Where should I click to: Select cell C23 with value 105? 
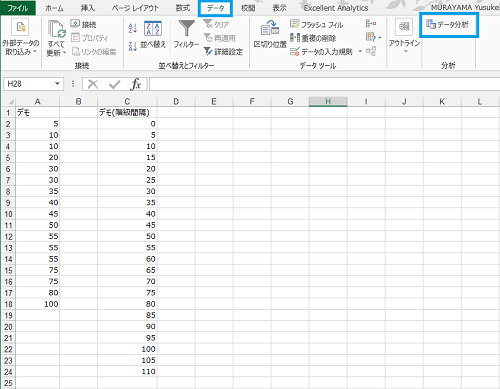pyautogui.click(x=127, y=360)
